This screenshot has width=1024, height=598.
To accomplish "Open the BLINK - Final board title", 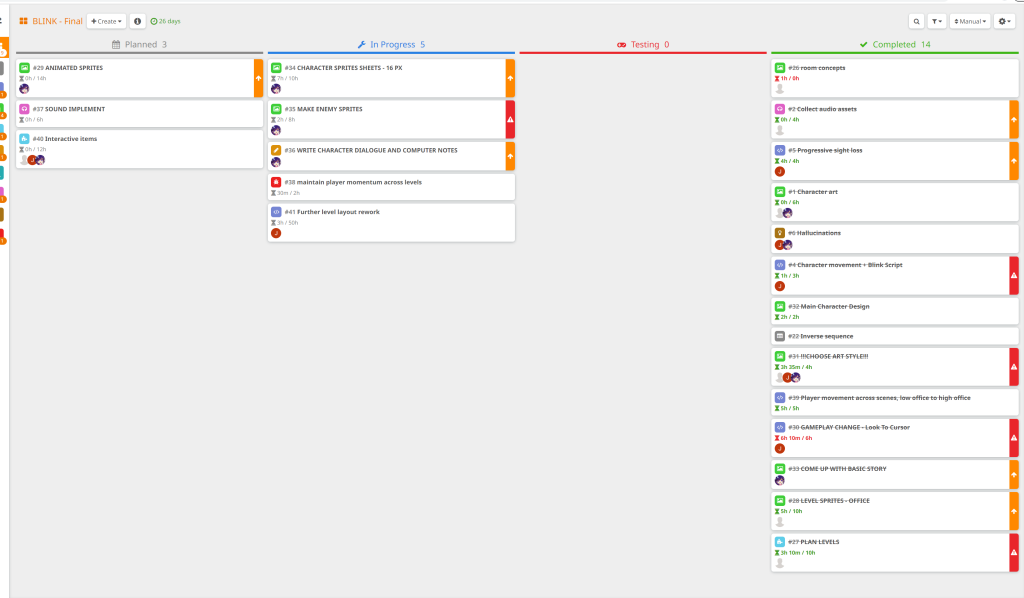I will click(x=57, y=21).
